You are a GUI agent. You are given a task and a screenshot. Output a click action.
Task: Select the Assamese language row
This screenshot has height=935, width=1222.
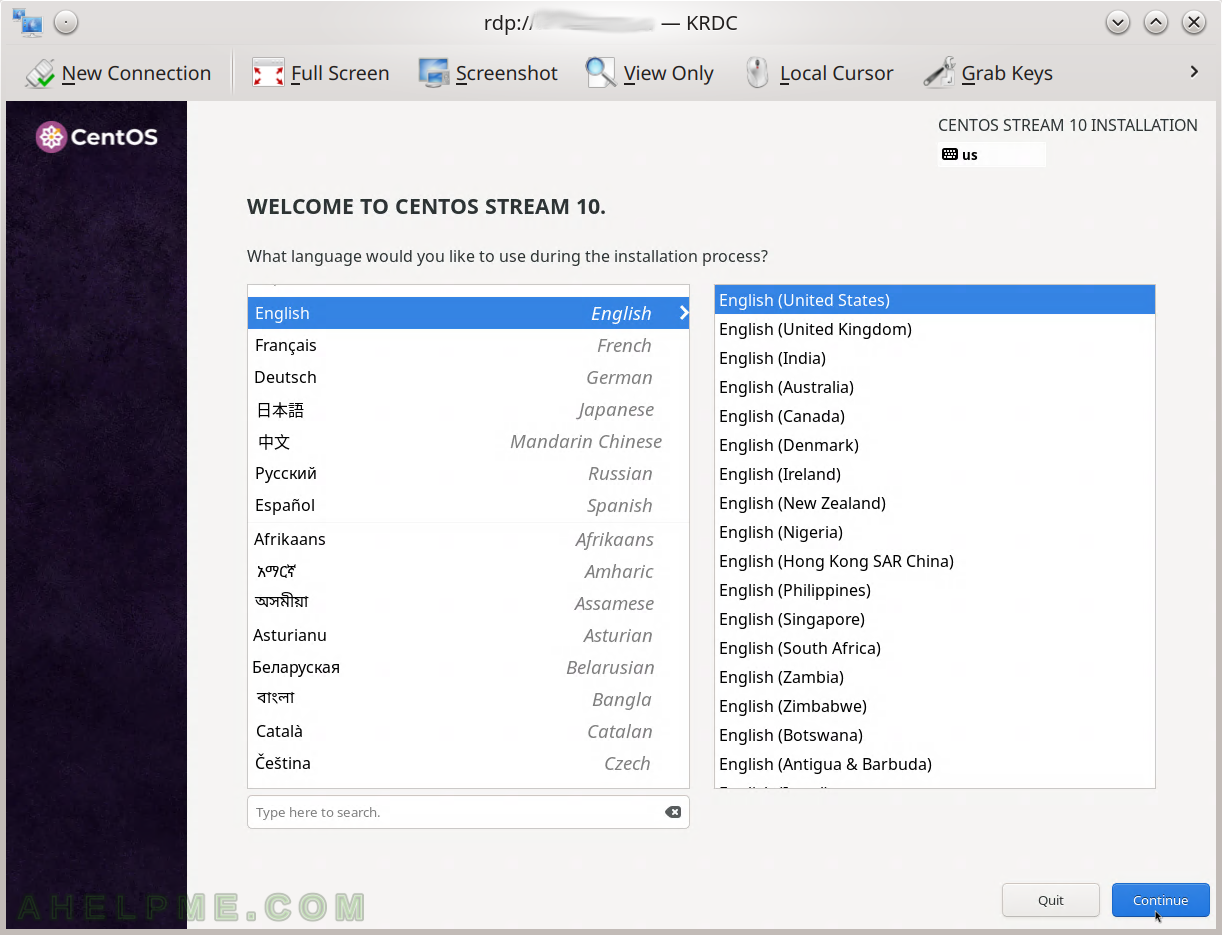tap(468, 603)
